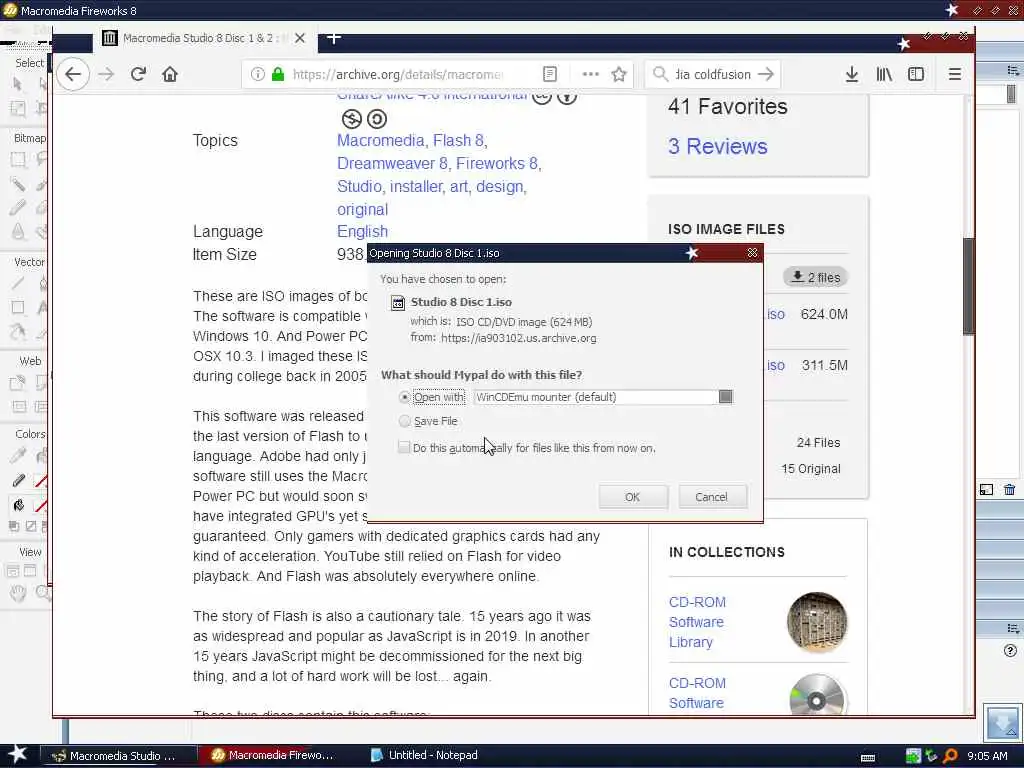Open the English language link

[x=362, y=231]
